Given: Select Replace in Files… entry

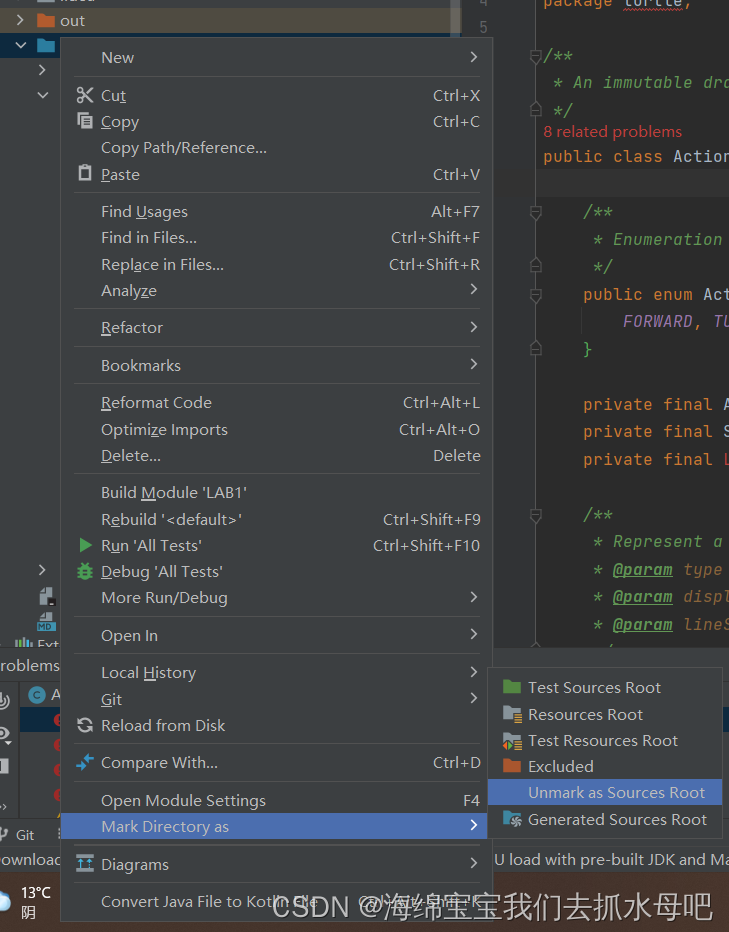Looking at the screenshot, I should click(276, 265).
